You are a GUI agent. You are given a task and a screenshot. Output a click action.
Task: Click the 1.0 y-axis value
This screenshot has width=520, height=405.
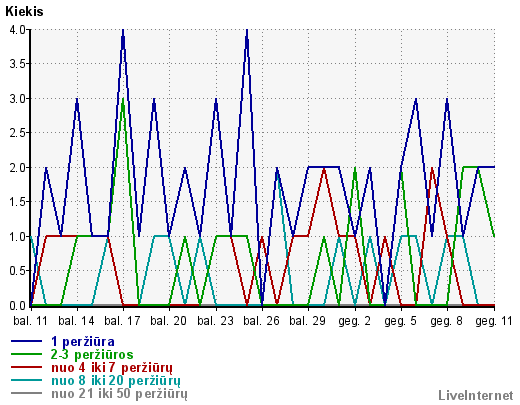pos(18,237)
